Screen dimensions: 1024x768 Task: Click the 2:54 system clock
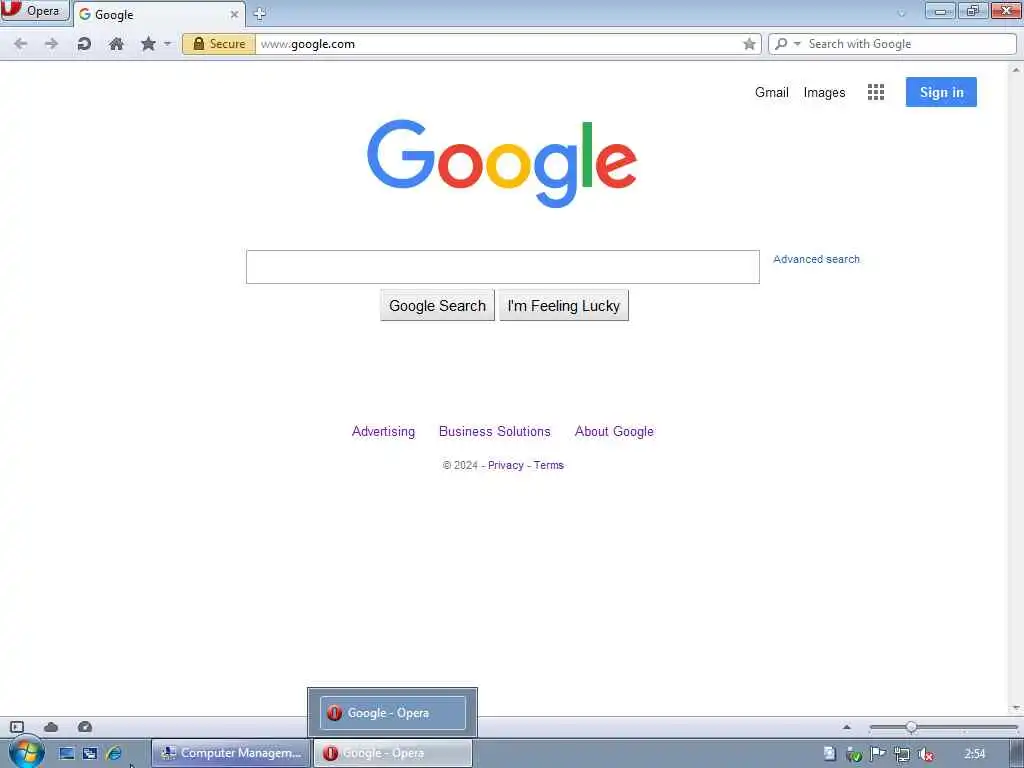point(975,754)
